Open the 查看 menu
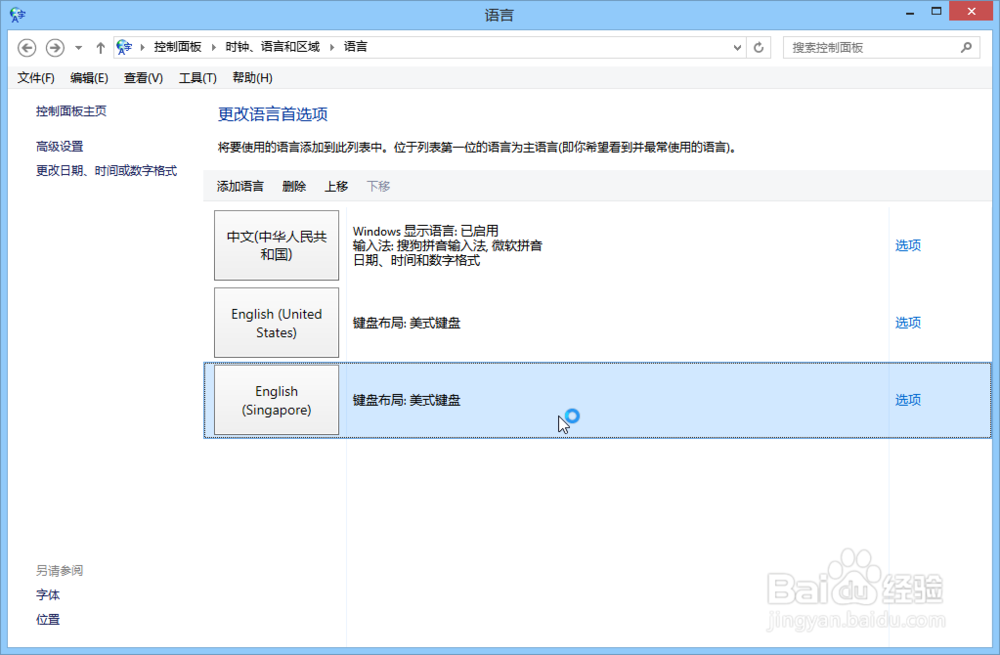 (x=142, y=77)
